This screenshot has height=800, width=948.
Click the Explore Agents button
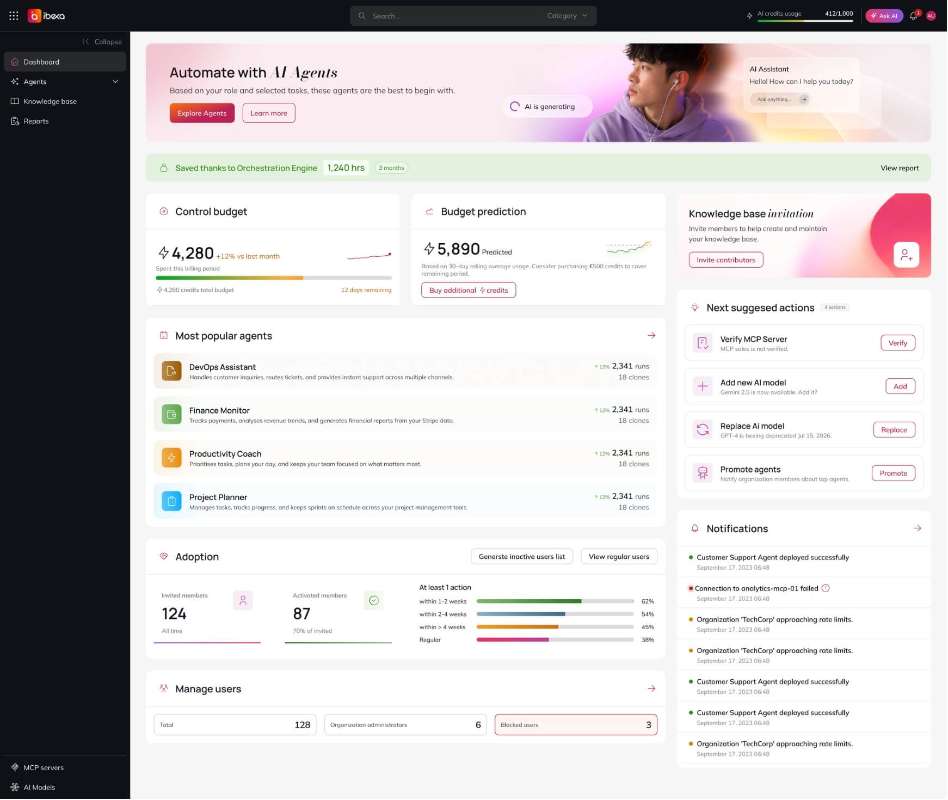click(202, 113)
